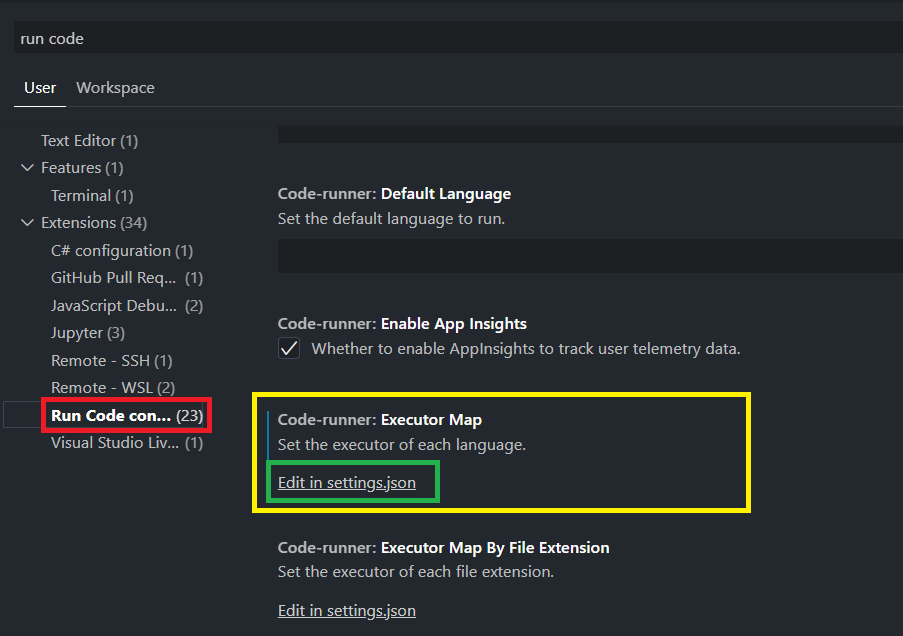Open GitHub Pull Requests settings category

pyautogui.click(x=126, y=278)
